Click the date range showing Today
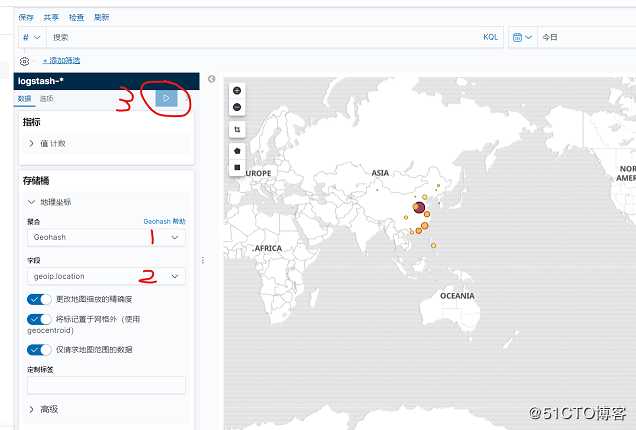 pos(550,37)
